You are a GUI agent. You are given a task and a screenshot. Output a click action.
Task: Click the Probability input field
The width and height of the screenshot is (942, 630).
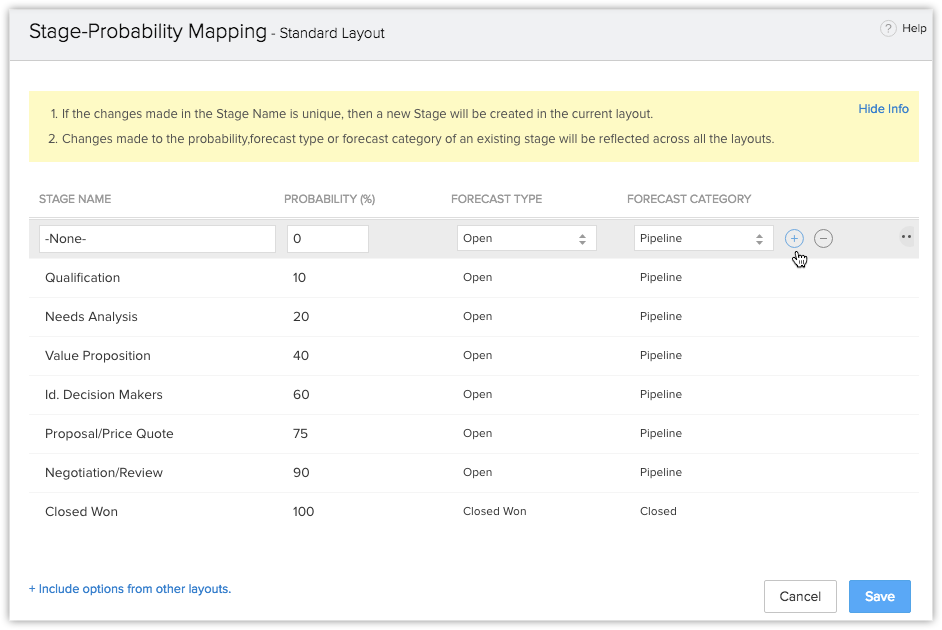click(328, 238)
